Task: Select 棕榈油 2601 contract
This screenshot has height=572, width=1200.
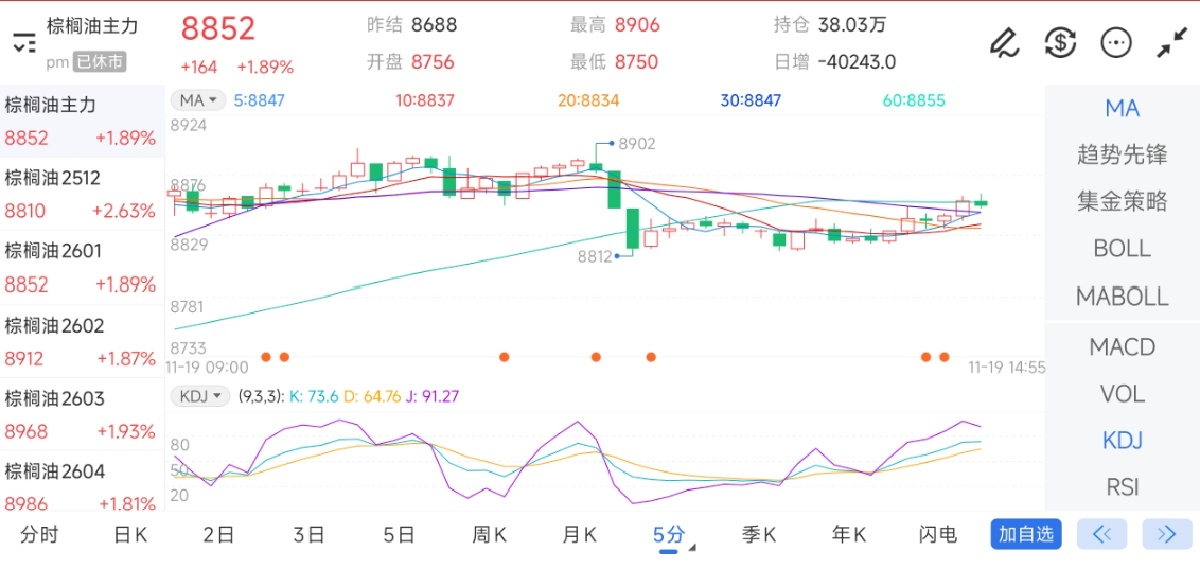Action: [82, 268]
